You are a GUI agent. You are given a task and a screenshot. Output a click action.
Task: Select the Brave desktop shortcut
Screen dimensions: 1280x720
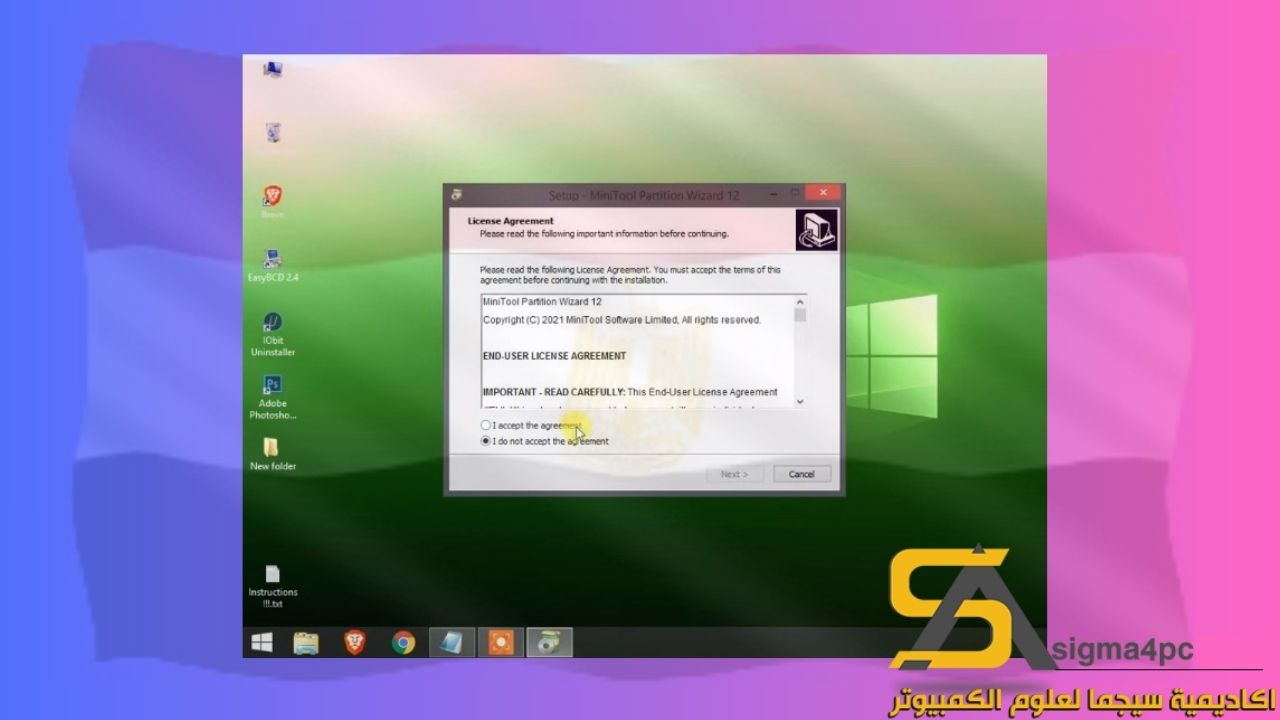click(272, 201)
